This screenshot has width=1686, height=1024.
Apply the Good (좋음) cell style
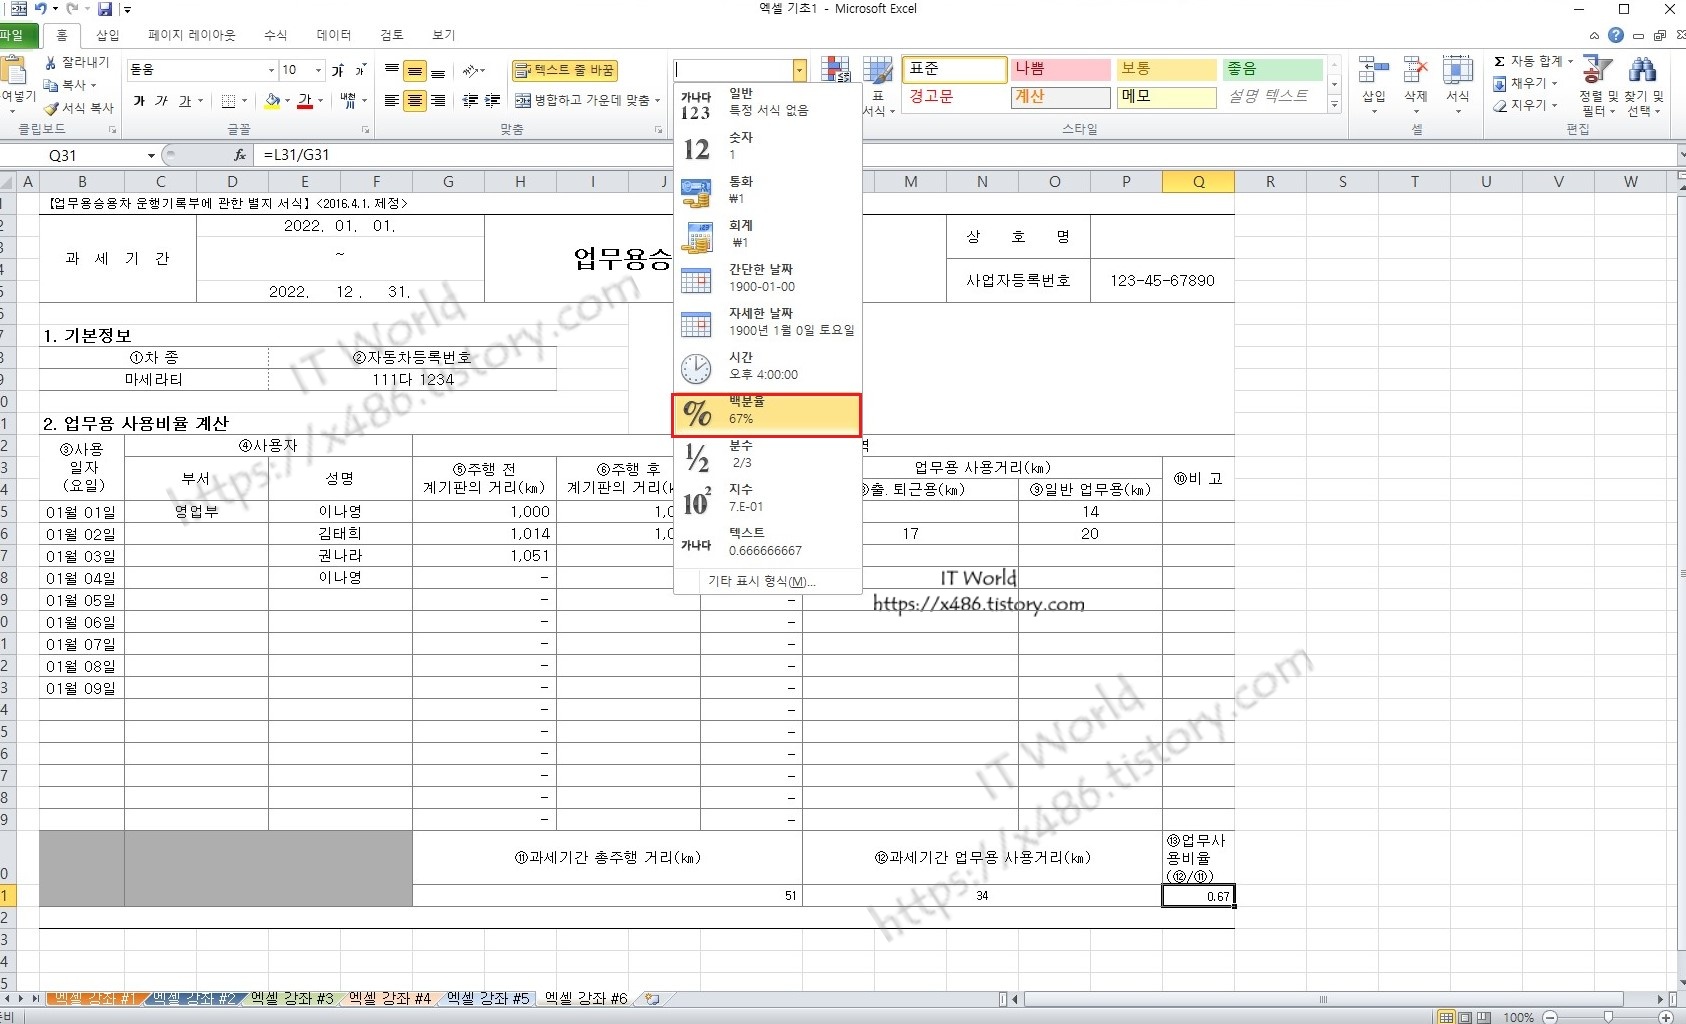pyautogui.click(x=1272, y=69)
